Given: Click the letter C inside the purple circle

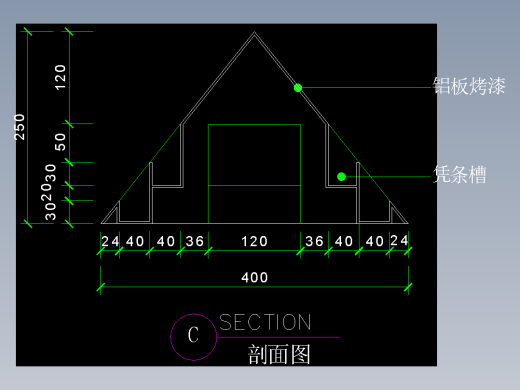Looking at the screenshot, I should point(193,335).
